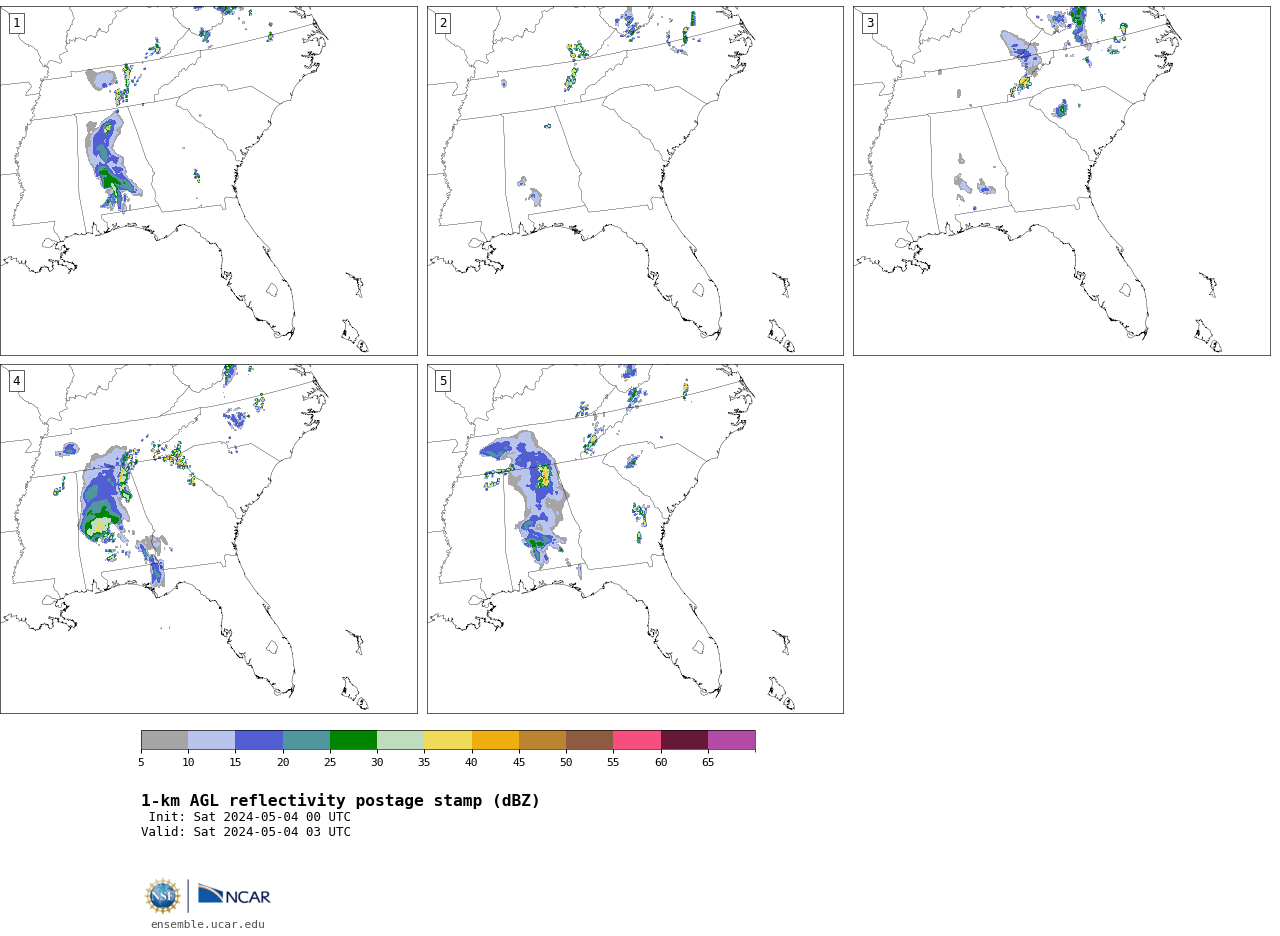
Task: Select the teal 20-25 dBZ swatch
Action: 306,740
